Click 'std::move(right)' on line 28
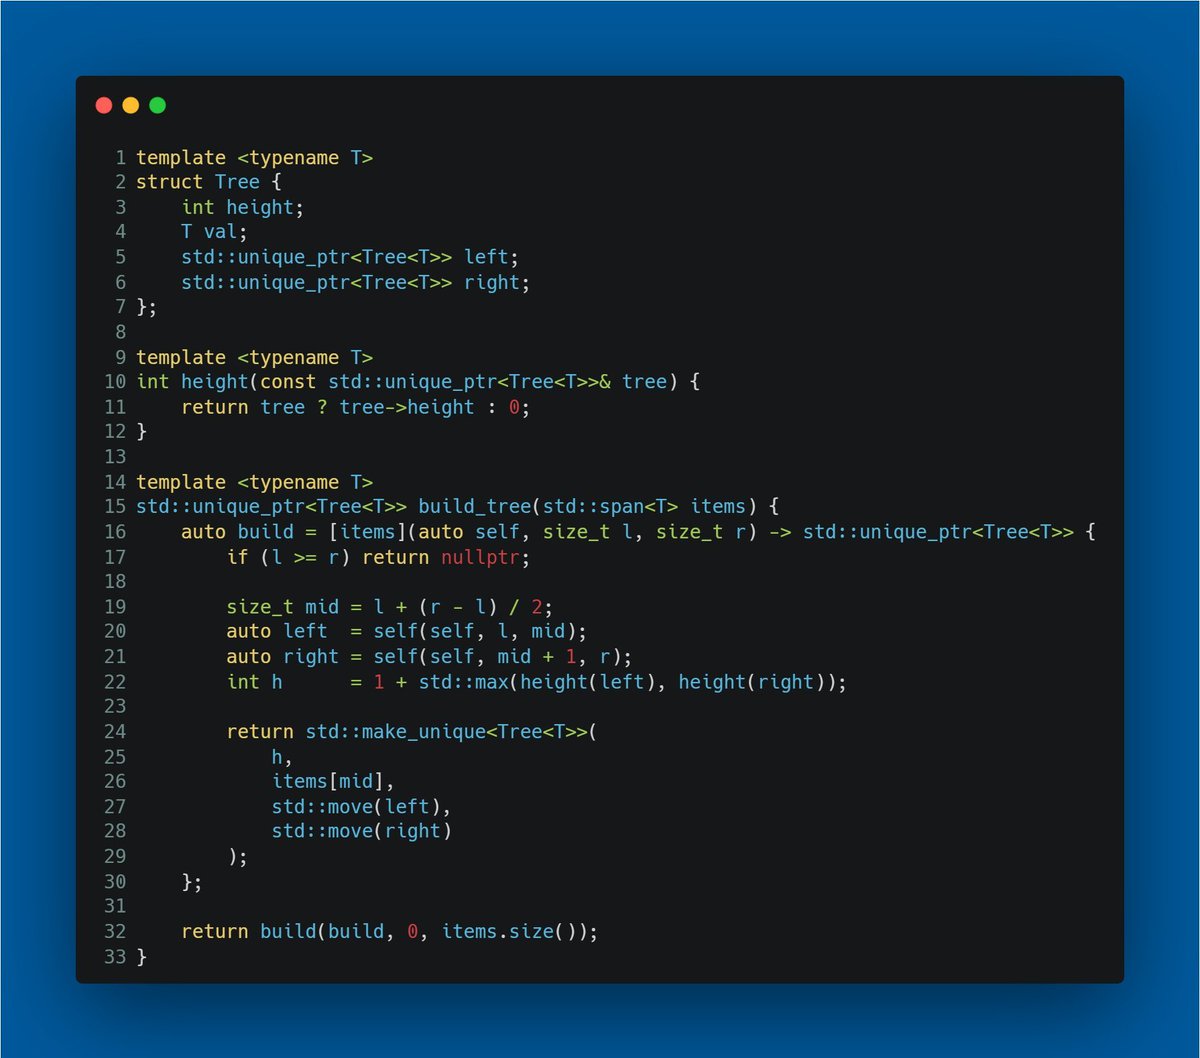 [362, 832]
